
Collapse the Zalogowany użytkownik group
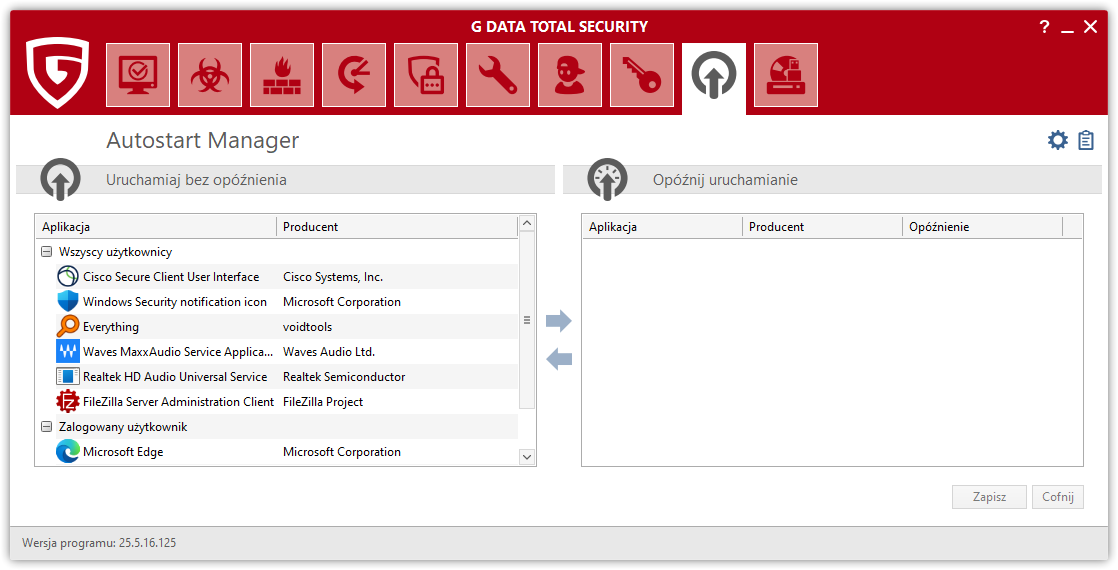click(x=46, y=427)
